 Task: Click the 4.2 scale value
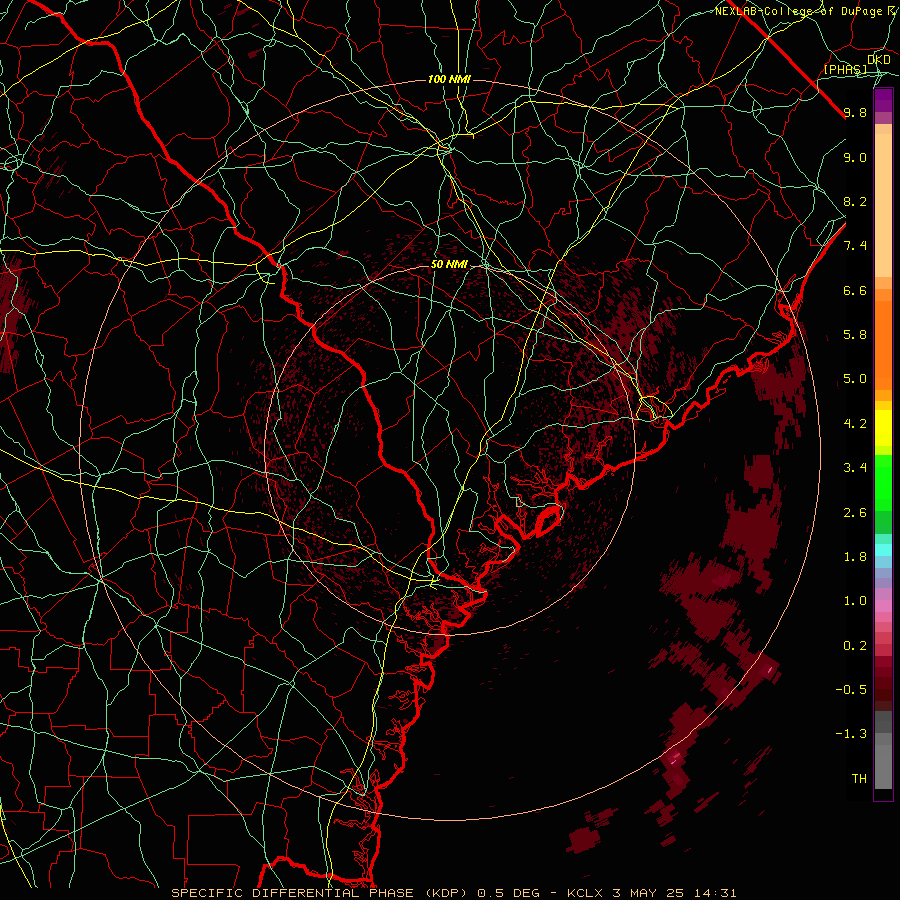(855, 424)
